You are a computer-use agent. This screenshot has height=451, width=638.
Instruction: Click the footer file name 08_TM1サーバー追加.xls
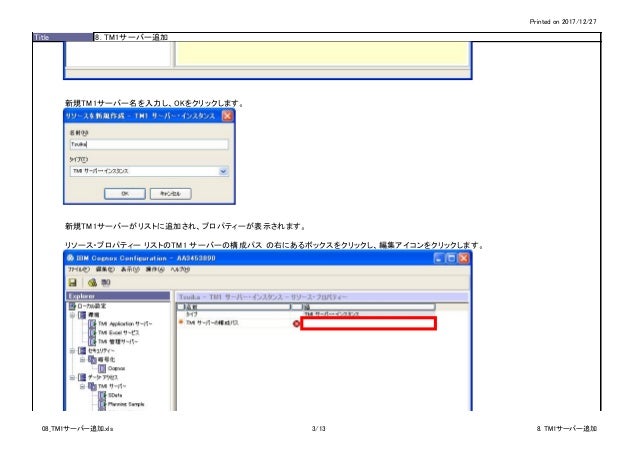pos(77,428)
